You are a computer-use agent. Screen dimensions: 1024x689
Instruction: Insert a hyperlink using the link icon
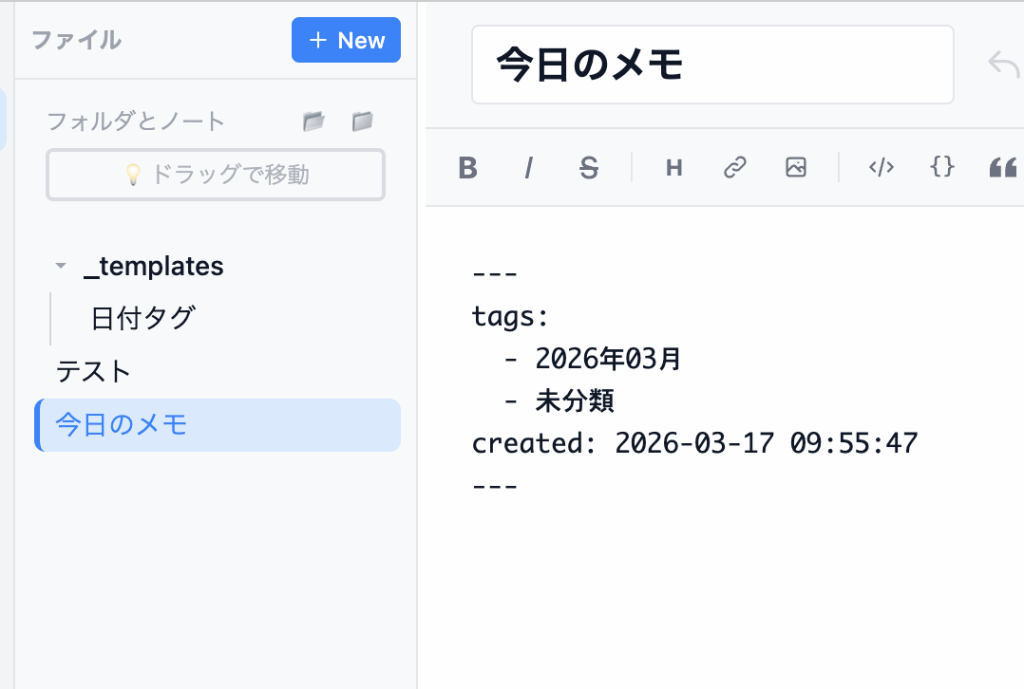pyautogui.click(x=735, y=168)
